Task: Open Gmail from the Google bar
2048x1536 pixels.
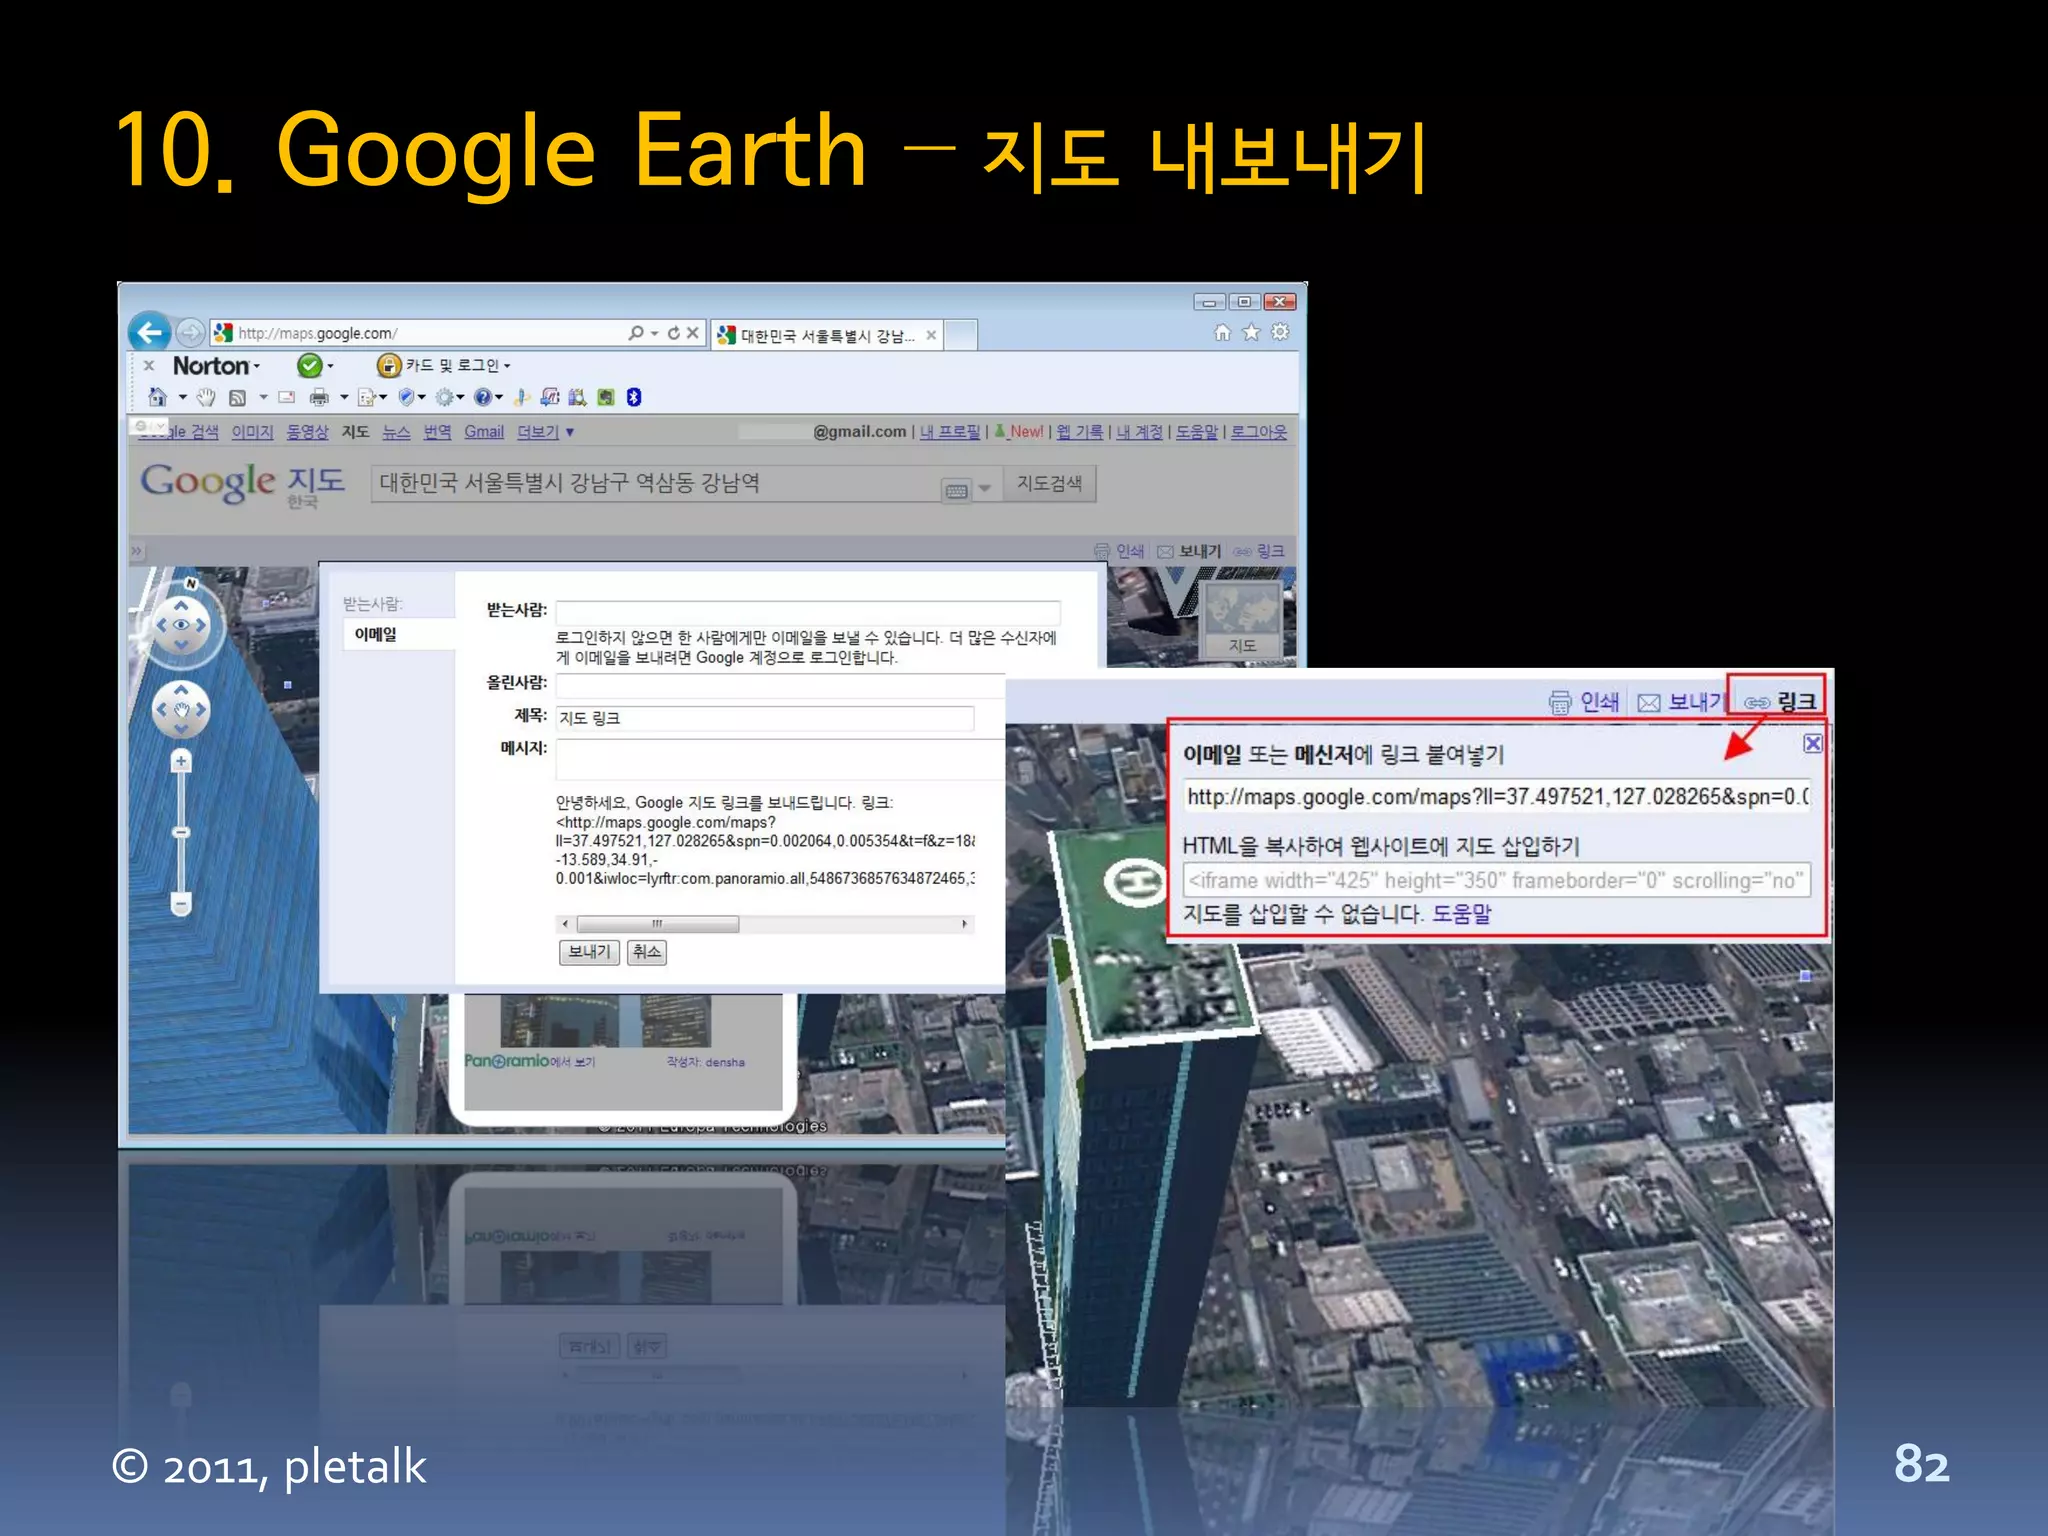Action: [x=484, y=432]
